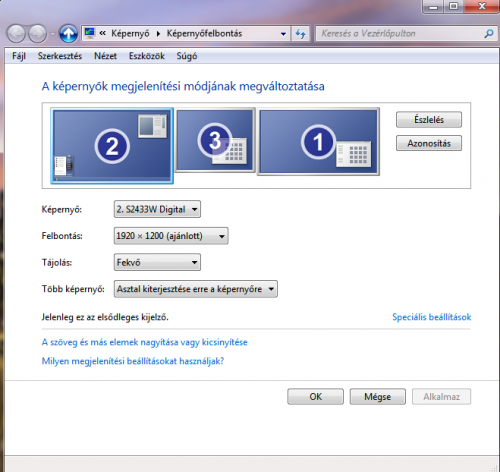Click the heading A képernyők megjelenítési módjának megváltoztatása
Viewport: 500px width, 472px height.
point(183,86)
